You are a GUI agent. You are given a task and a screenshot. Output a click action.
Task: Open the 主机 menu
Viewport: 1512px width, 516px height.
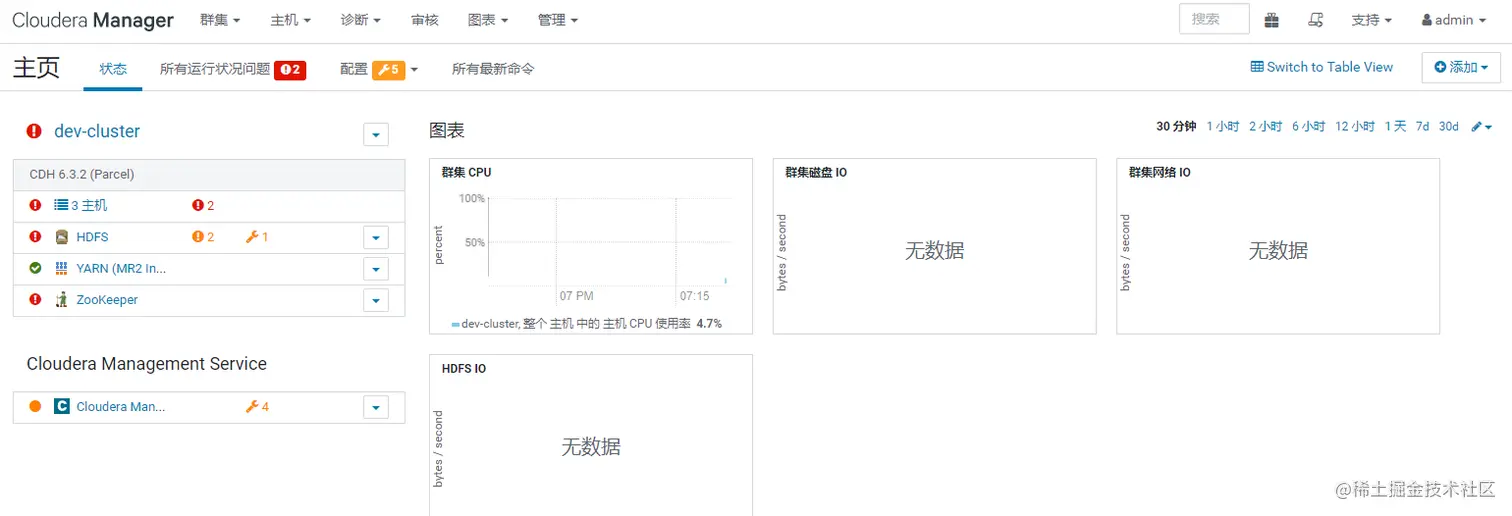pyautogui.click(x=291, y=20)
